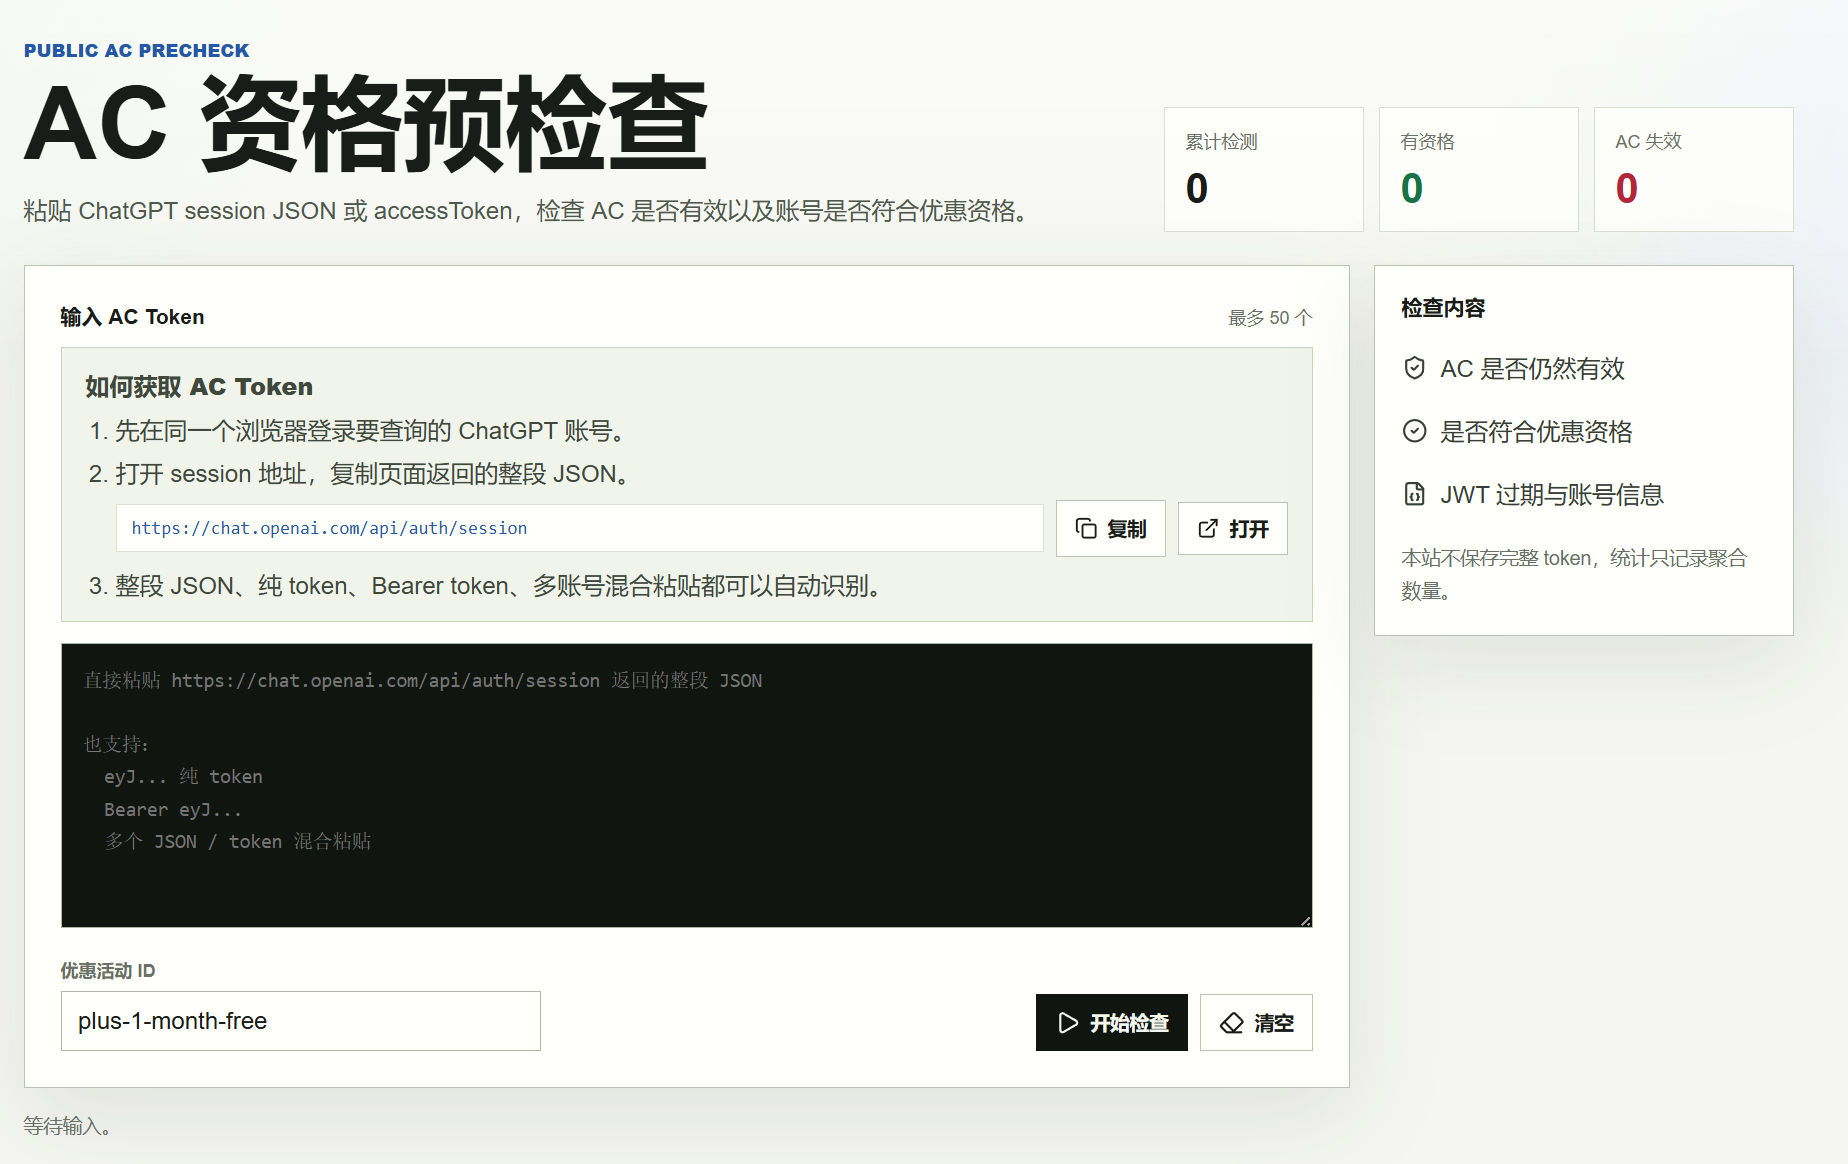Image resolution: width=1848 pixels, height=1164 pixels.
Task: Click the eraser icon on 清空
Action: point(1232,1022)
